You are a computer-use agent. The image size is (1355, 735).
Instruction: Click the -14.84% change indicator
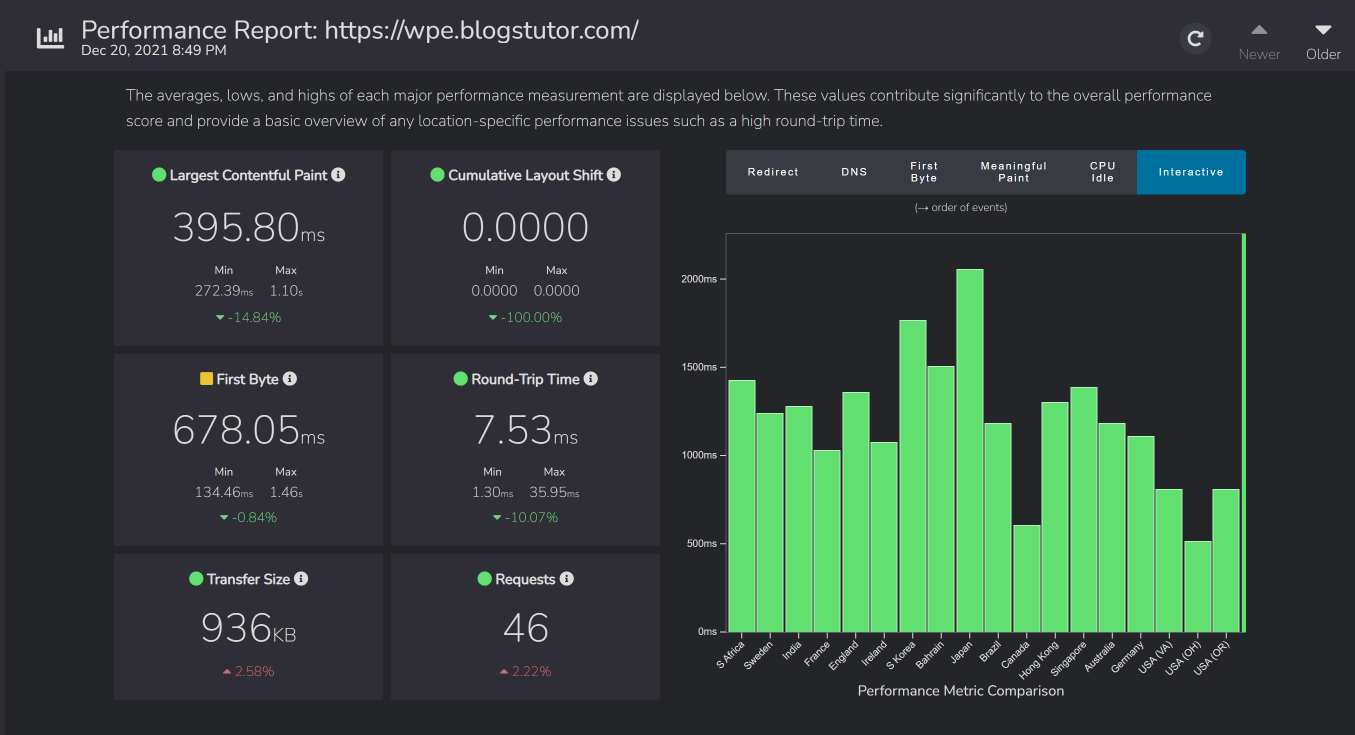[x=248, y=317]
